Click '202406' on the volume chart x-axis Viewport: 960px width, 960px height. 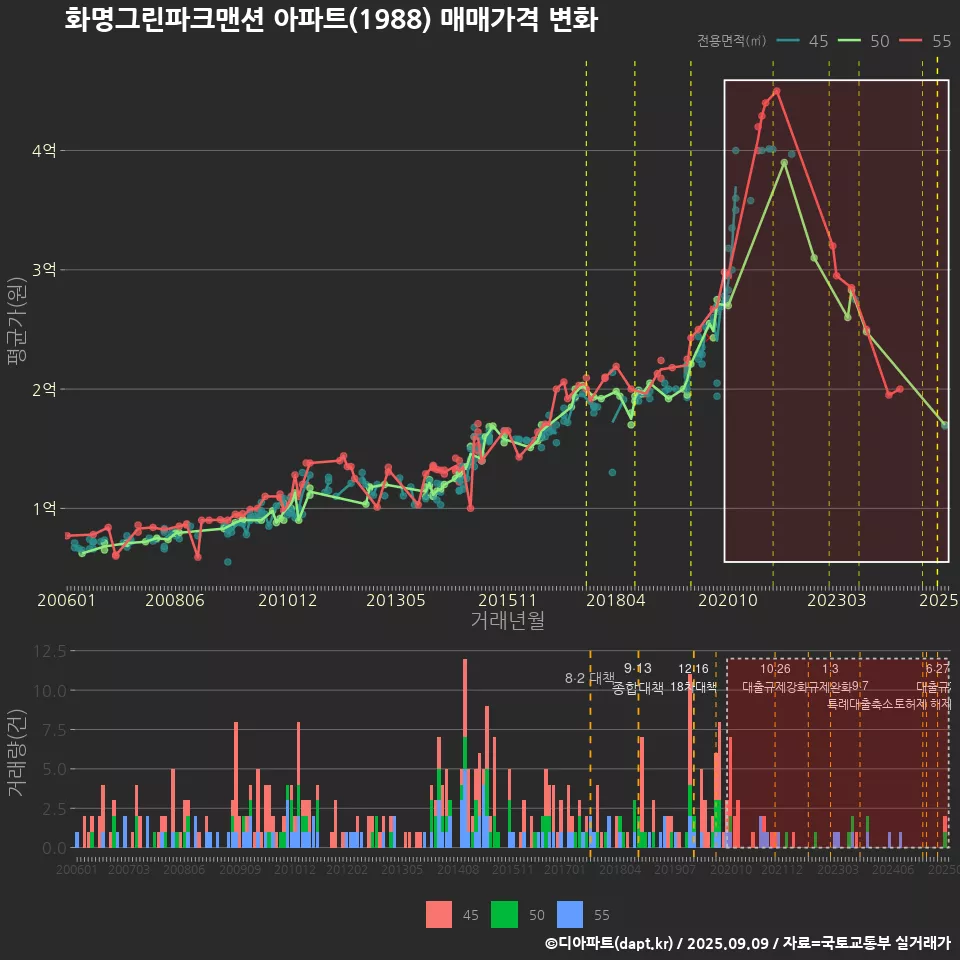[893, 870]
